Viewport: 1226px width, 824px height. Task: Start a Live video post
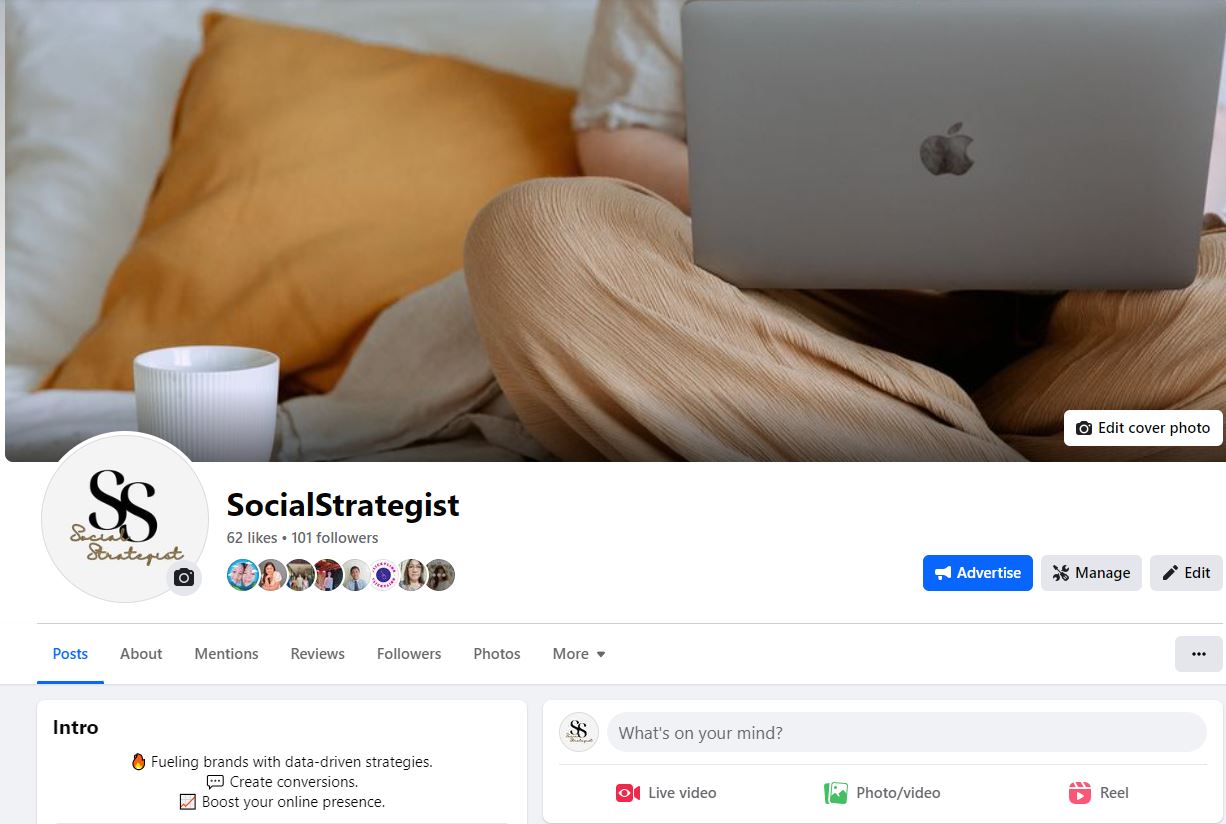tap(666, 793)
